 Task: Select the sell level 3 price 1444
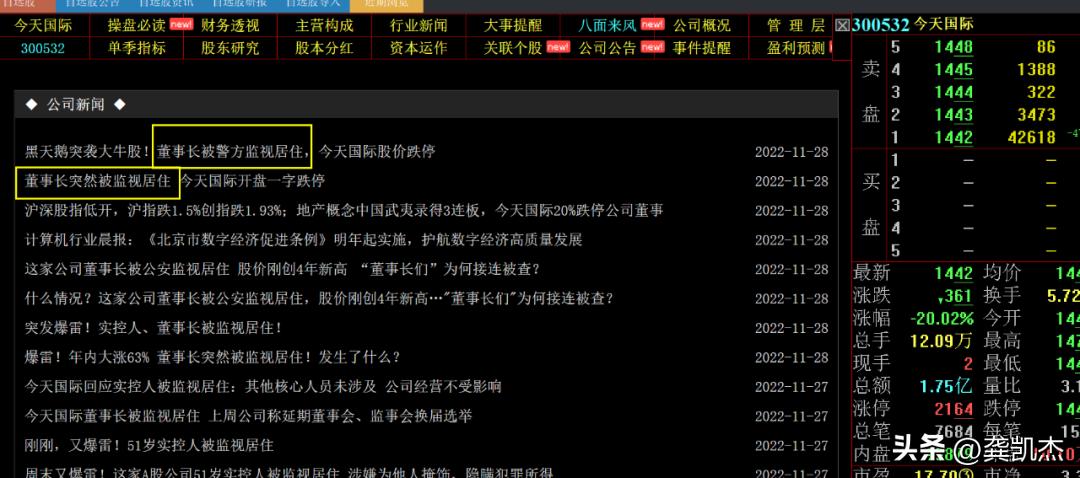954,92
